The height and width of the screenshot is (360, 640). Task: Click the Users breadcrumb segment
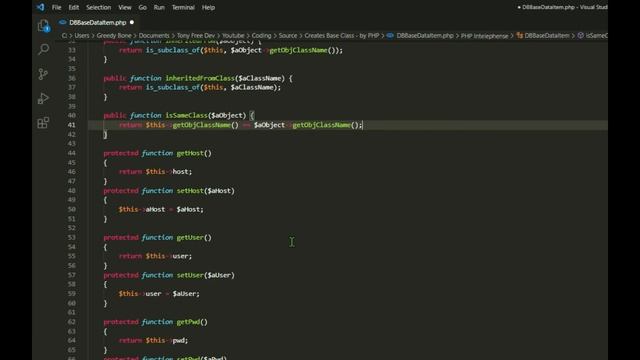coord(82,36)
